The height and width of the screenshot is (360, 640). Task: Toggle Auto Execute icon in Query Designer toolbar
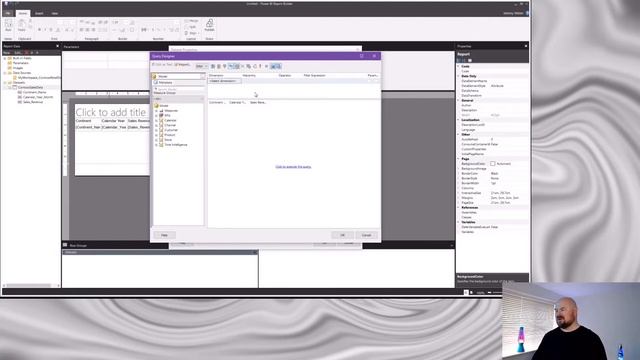click(231, 66)
